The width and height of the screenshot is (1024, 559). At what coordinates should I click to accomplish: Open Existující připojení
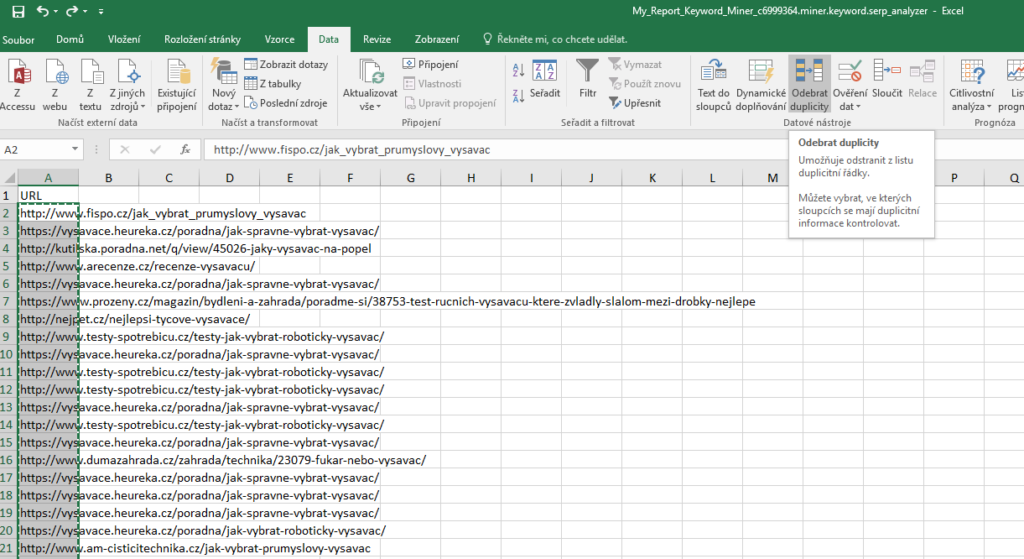pos(176,85)
